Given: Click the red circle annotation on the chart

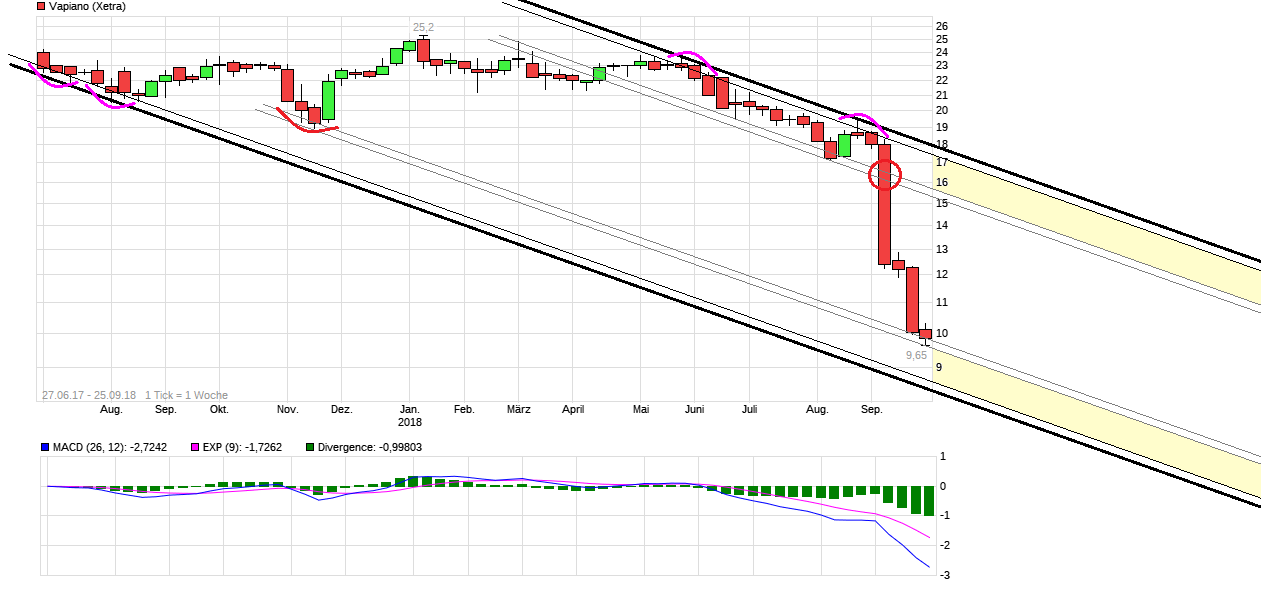Looking at the screenshot, I should tap(884, 173).
